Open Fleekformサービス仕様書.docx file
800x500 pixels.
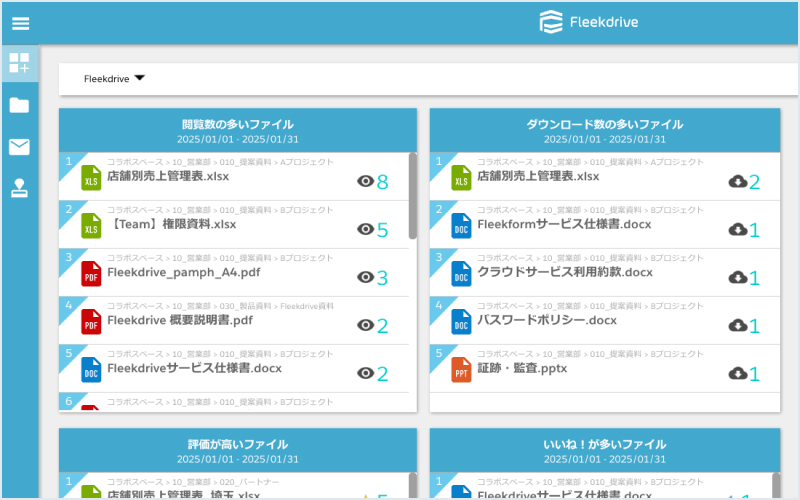(564, 224)
